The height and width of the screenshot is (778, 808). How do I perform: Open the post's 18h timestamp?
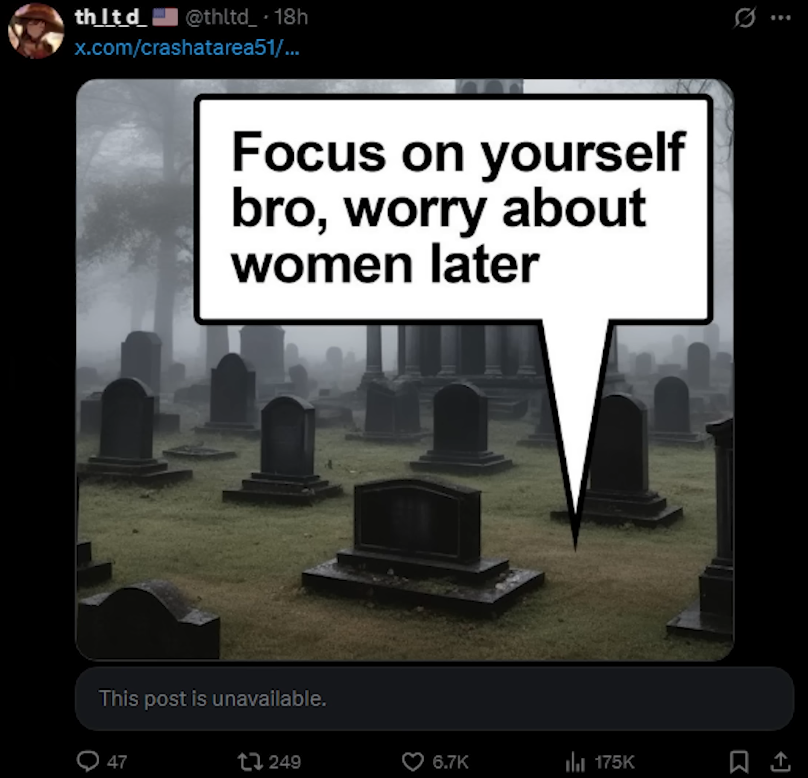[x=291, y=18]
